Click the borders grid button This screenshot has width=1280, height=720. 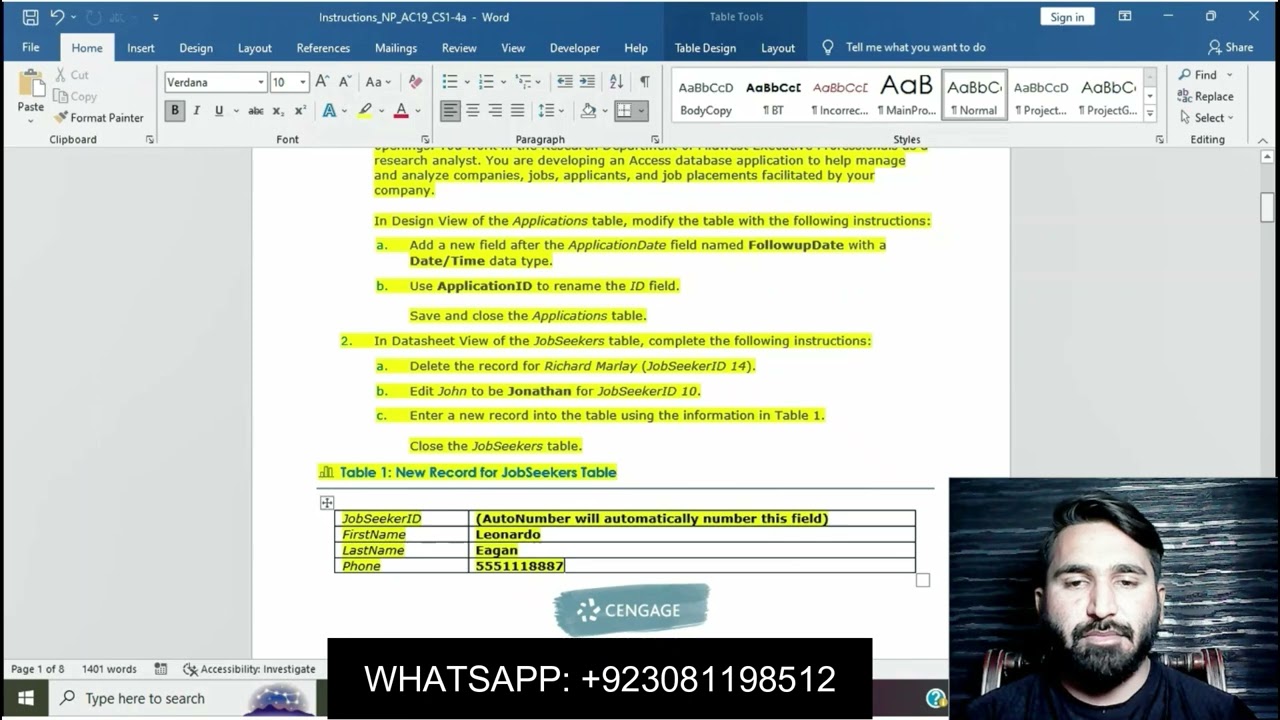pos(624,111)
